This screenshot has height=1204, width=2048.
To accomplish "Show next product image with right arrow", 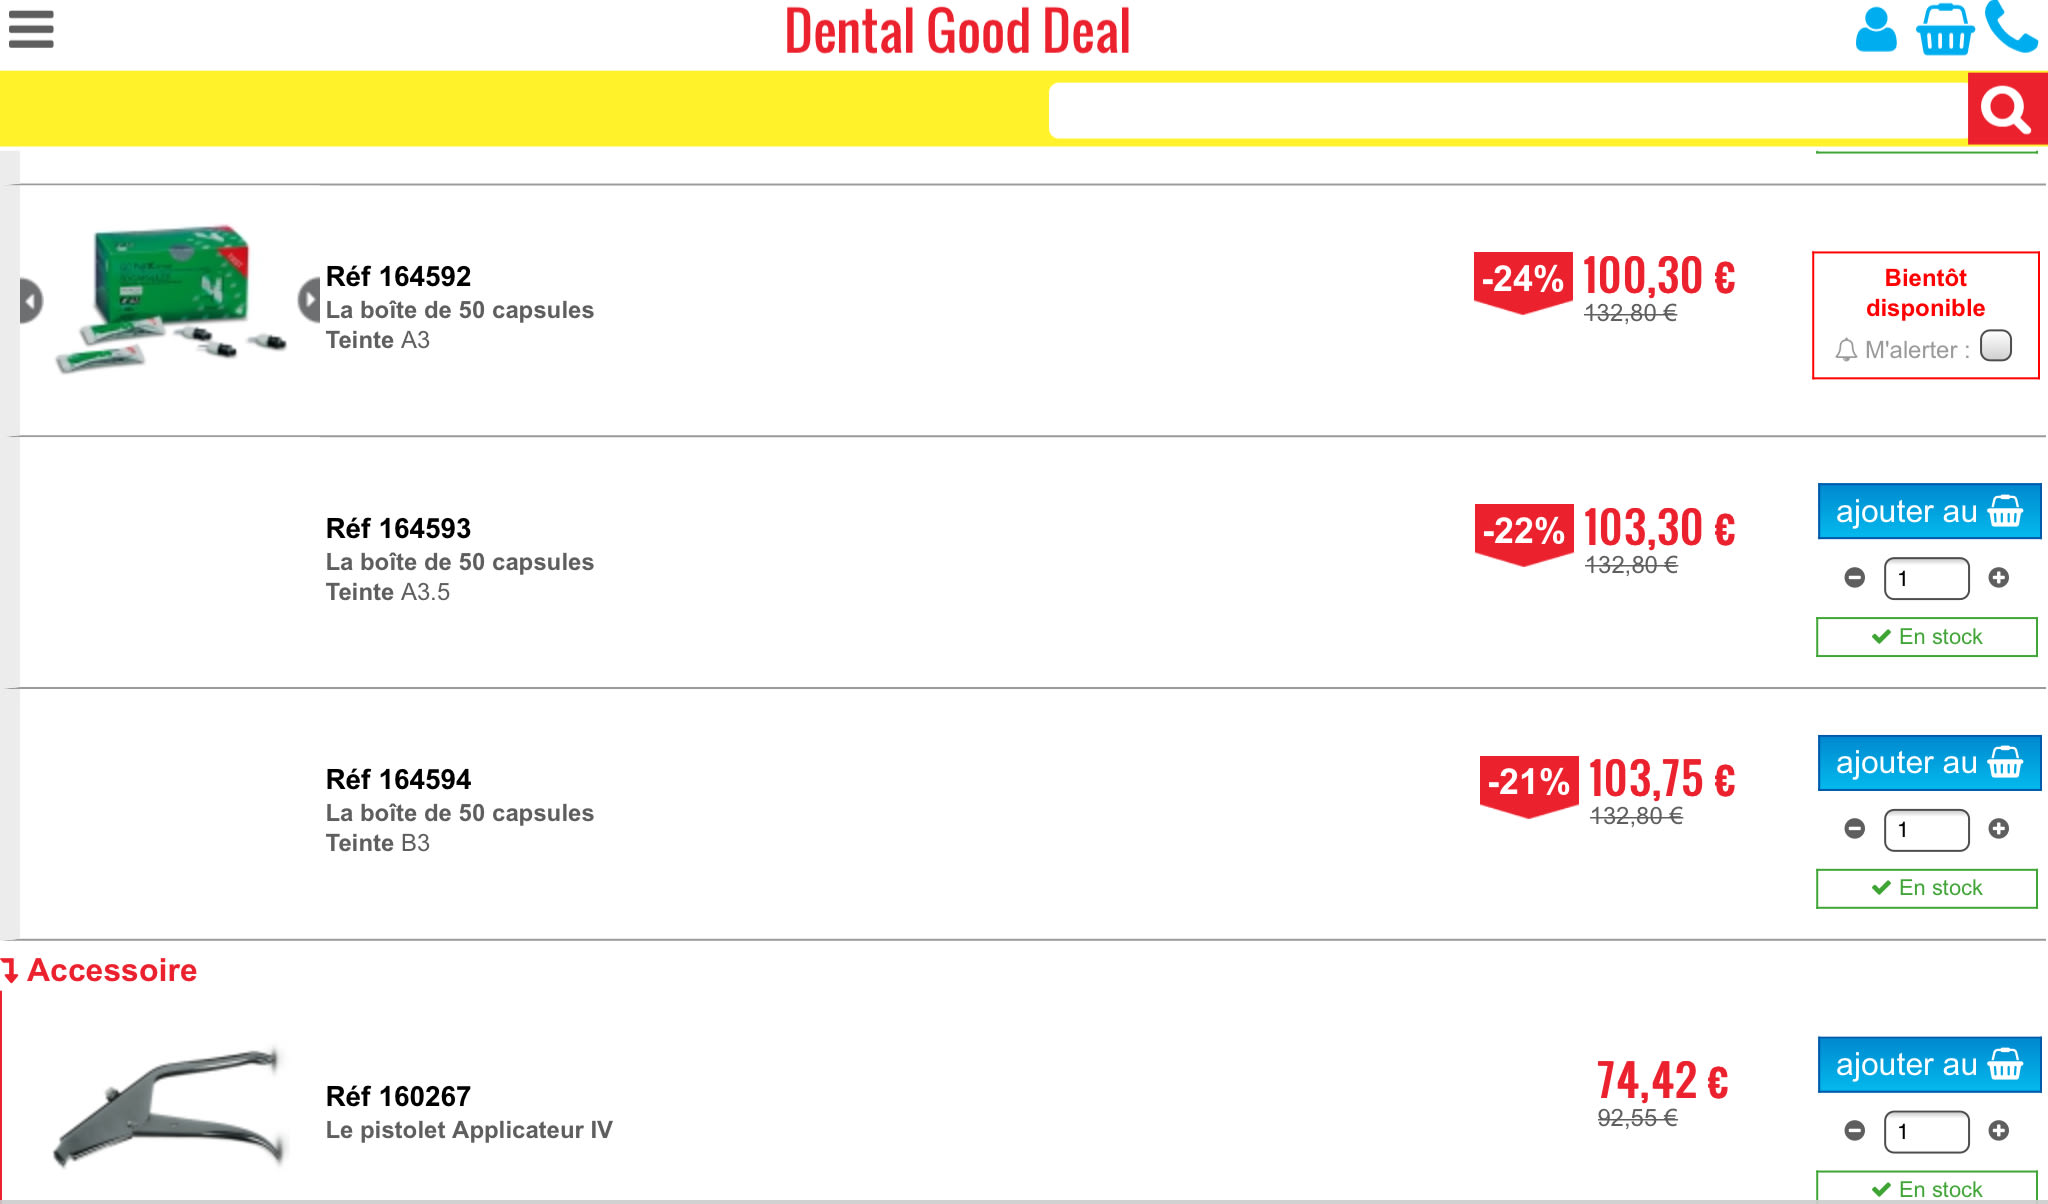I will 309,300.
